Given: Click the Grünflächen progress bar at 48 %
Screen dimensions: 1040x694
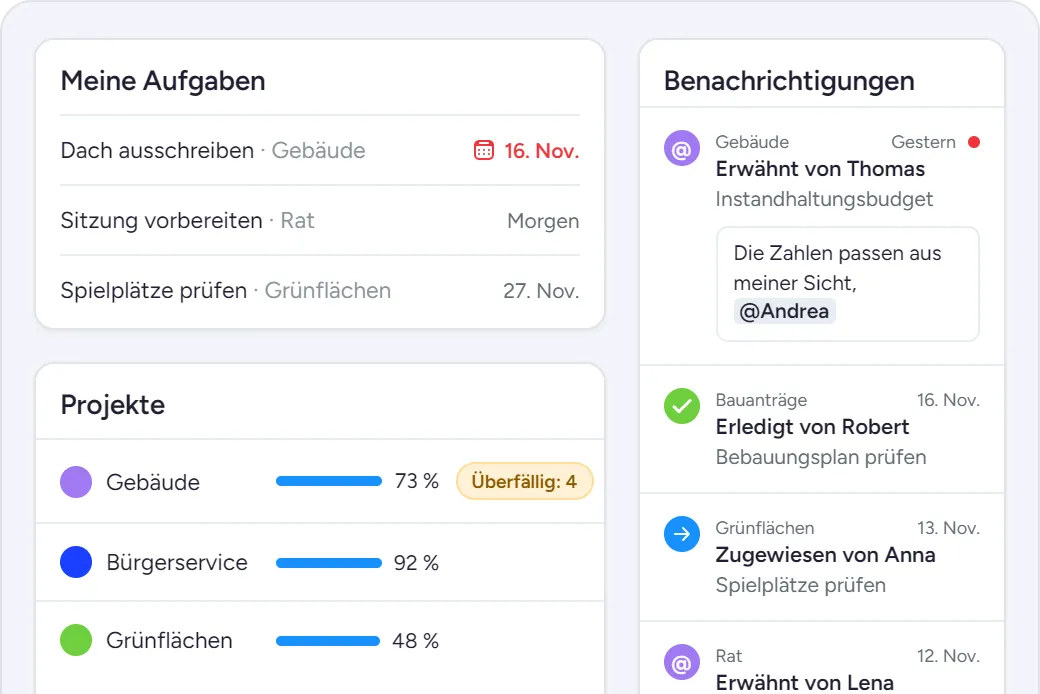Looking at the screenshot, I should tap(328, 641).
